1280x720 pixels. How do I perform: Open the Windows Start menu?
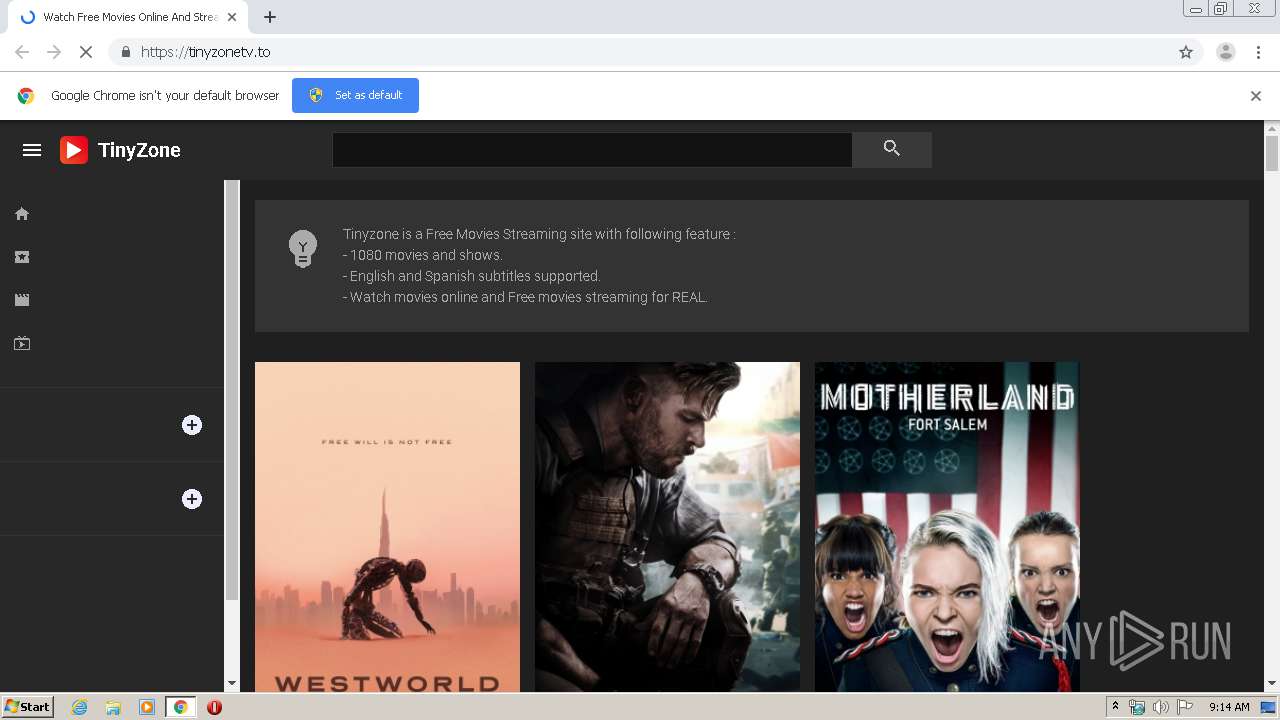(27, 707)
